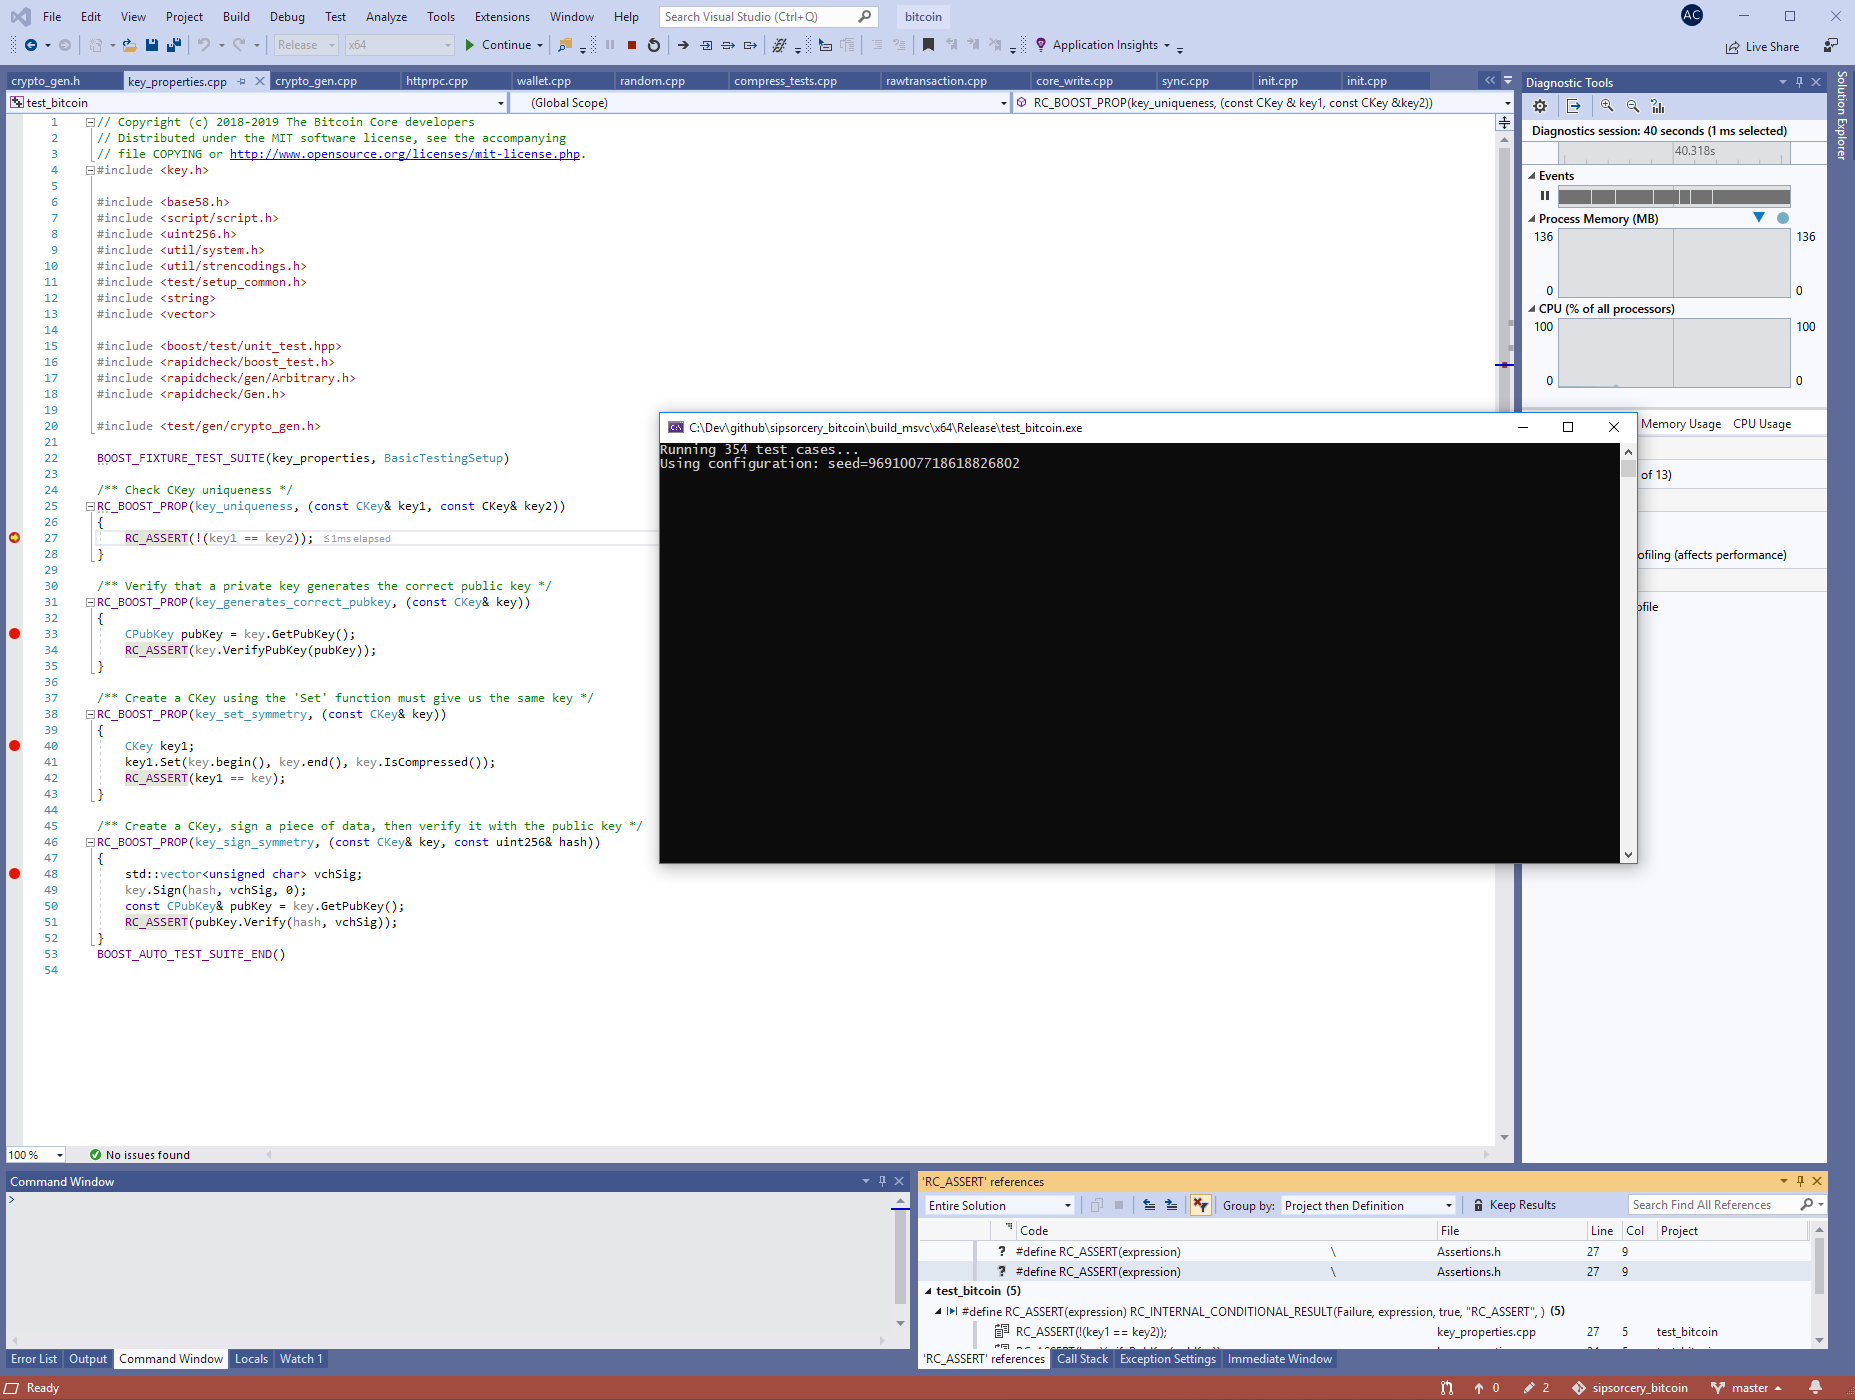Click the diagnostics reset view chart icon
1855x1400 pixels.
pyautogui.click(x=1657, y=106)
